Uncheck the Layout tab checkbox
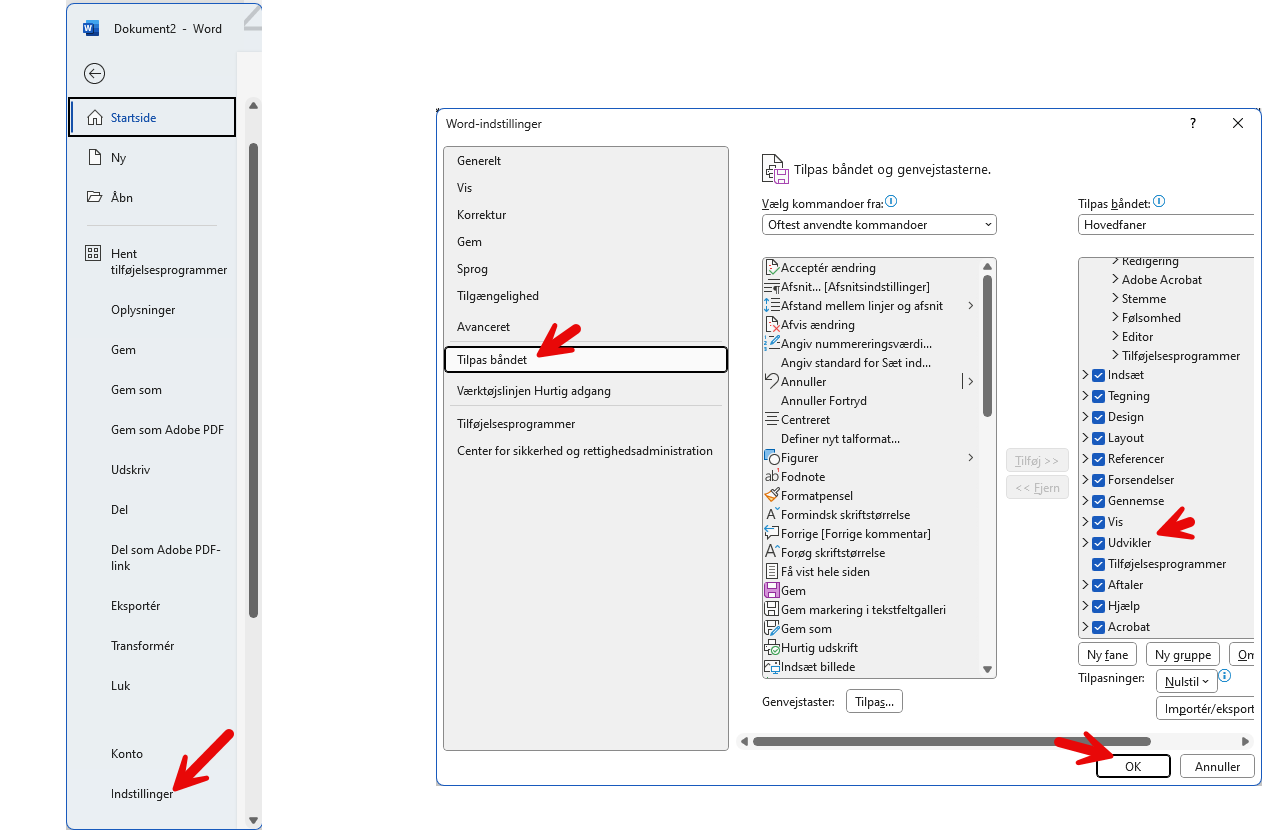Viewport: 1286px width, 830px height. [x=1098, y=438]
